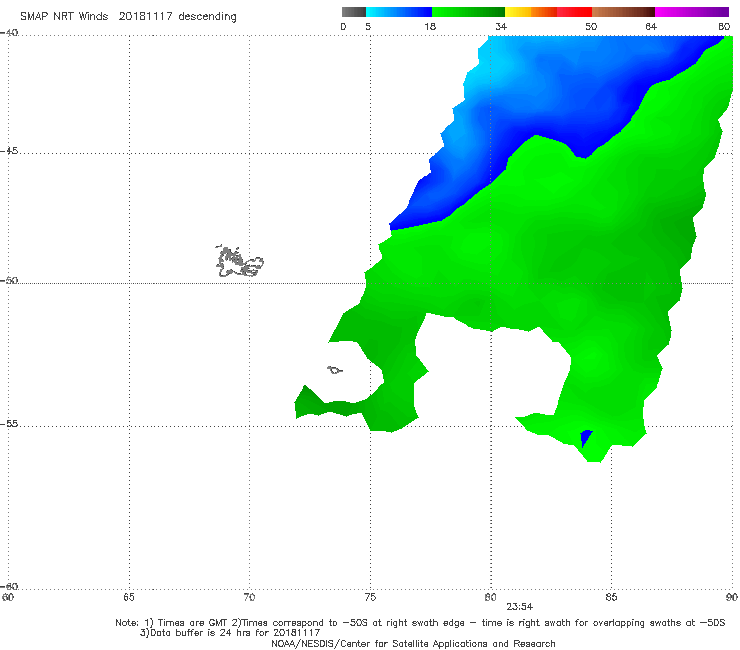The image size is (740, 650).
Task: Click the '34' label under the color bar
Action: 501,26
